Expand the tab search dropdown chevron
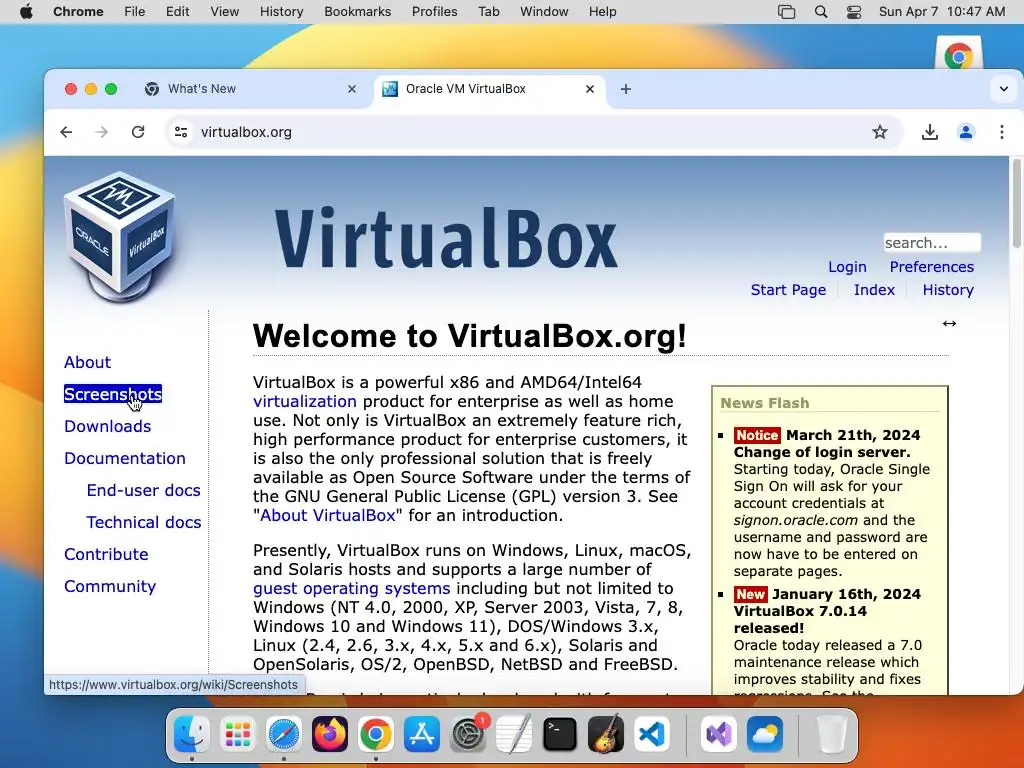 pyautogui.click(x=1004, y=89)
